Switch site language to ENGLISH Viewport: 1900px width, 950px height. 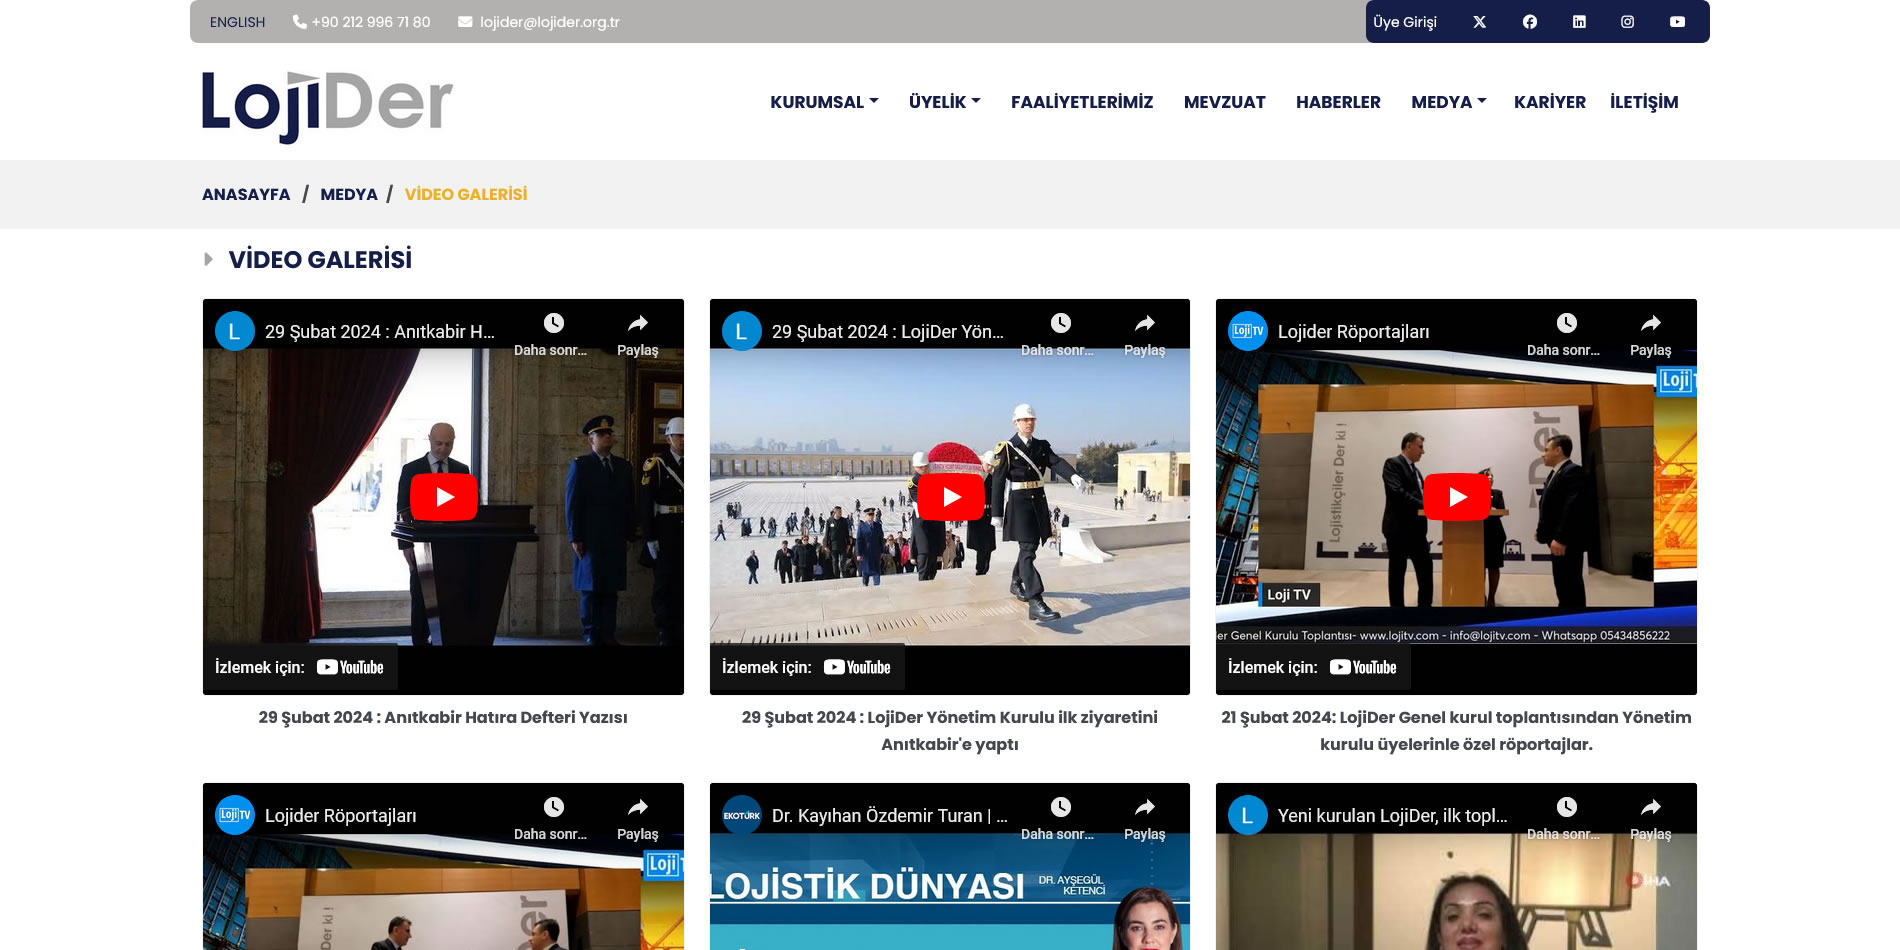pyautogui.click(x=237, y=22)
